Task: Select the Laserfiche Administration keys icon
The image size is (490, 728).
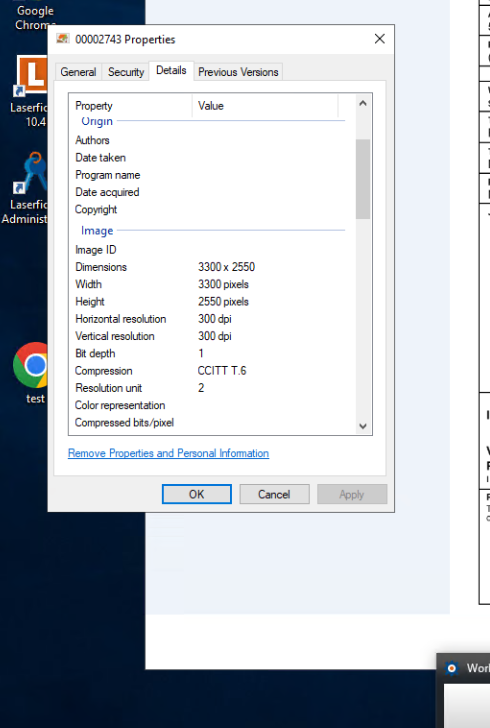Action: point(32,172)
